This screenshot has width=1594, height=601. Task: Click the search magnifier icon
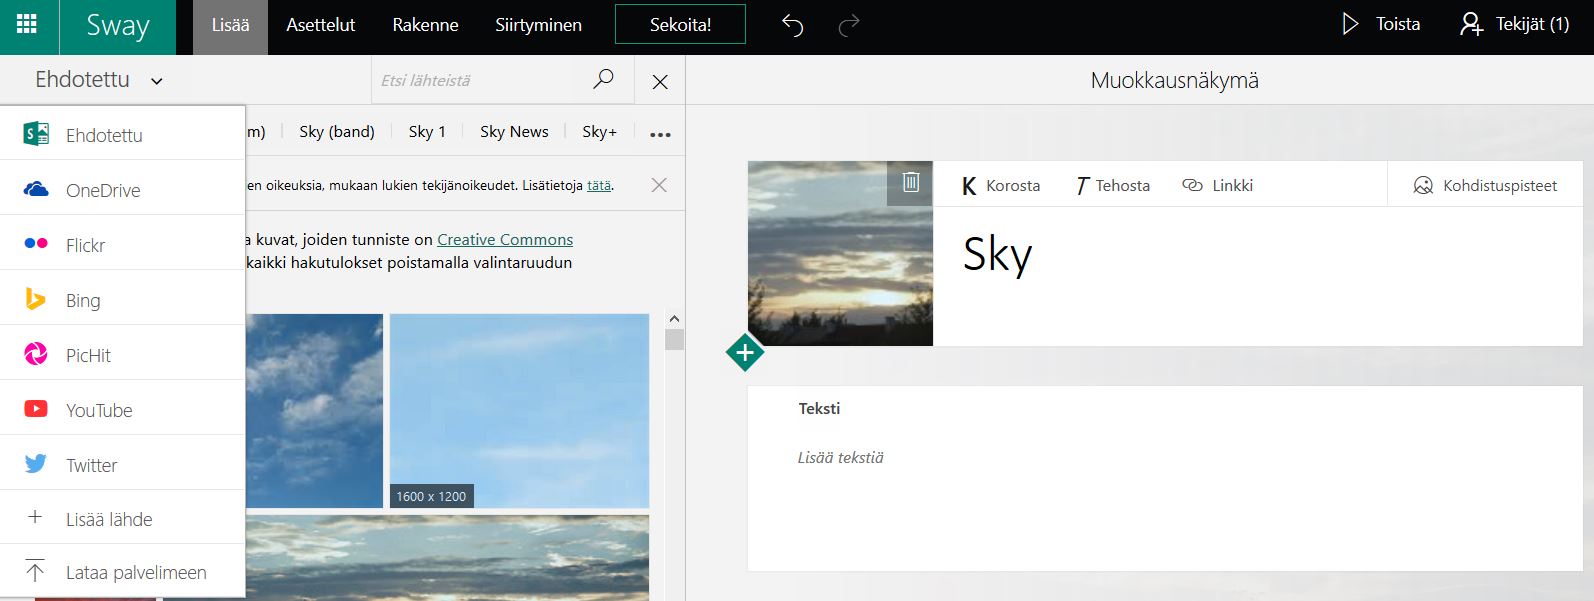(603, 80)
